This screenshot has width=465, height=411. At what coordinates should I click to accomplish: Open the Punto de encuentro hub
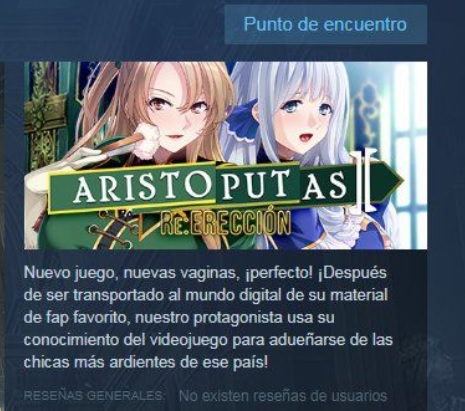[325, 24]
